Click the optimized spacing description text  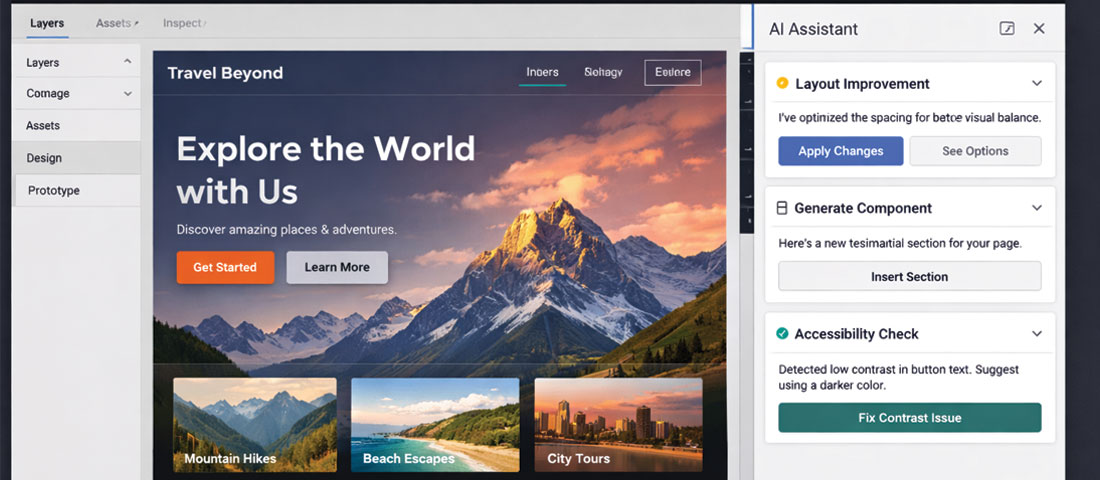click(x=910, y=118)
